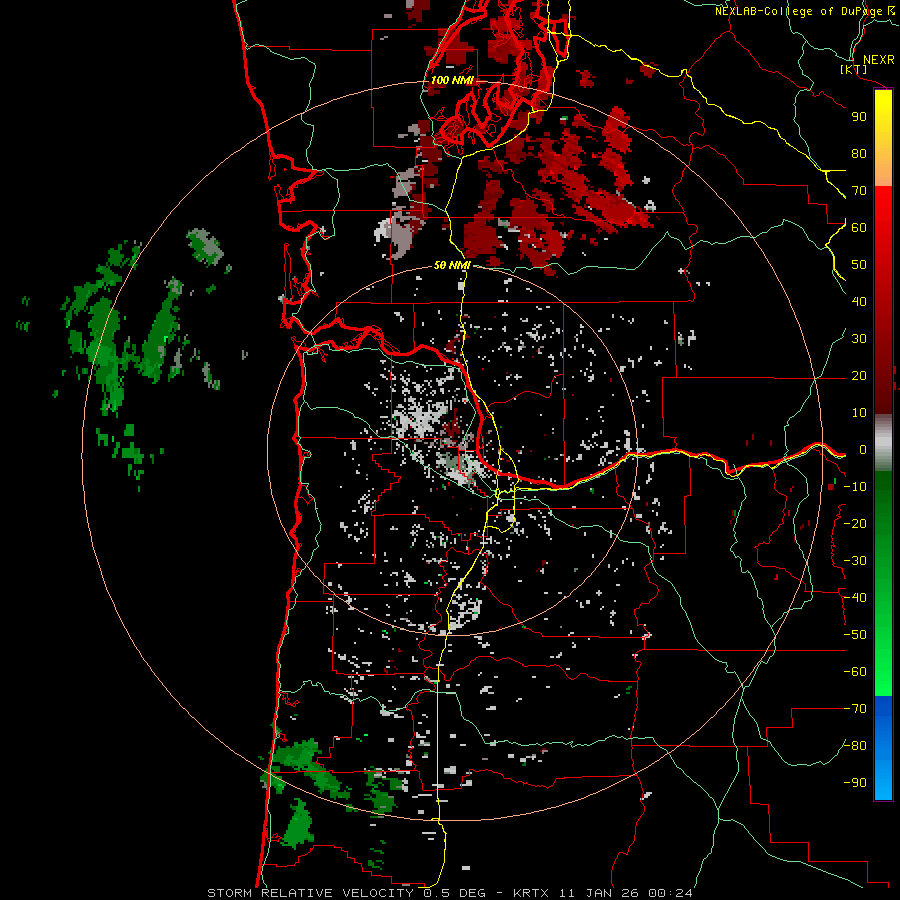Select the -40 value on velocity scale
The image size is (900, 900).
[x=855, y=598]
